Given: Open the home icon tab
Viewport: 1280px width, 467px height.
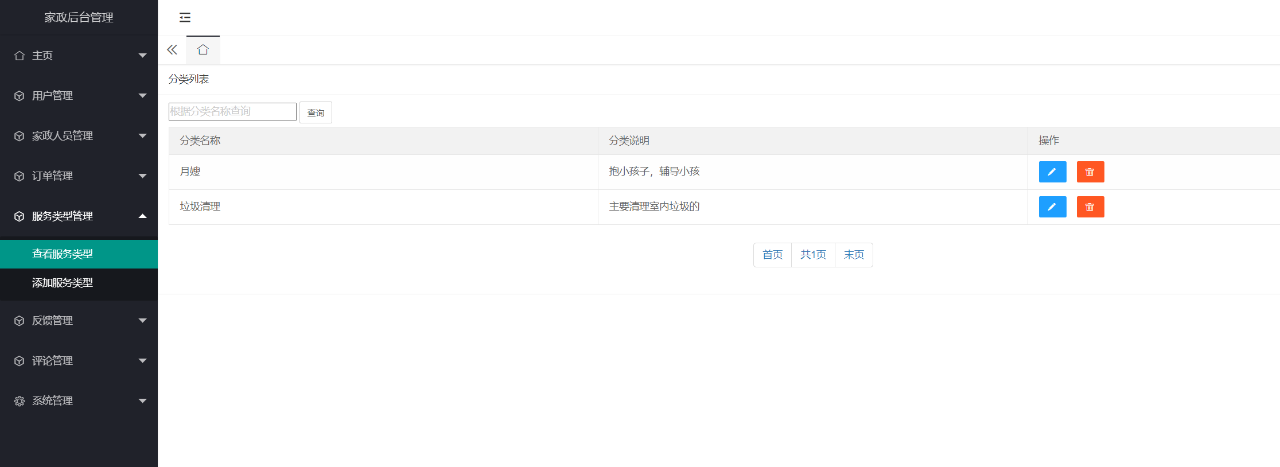Looking at the screenshot, I should (203, 49).
